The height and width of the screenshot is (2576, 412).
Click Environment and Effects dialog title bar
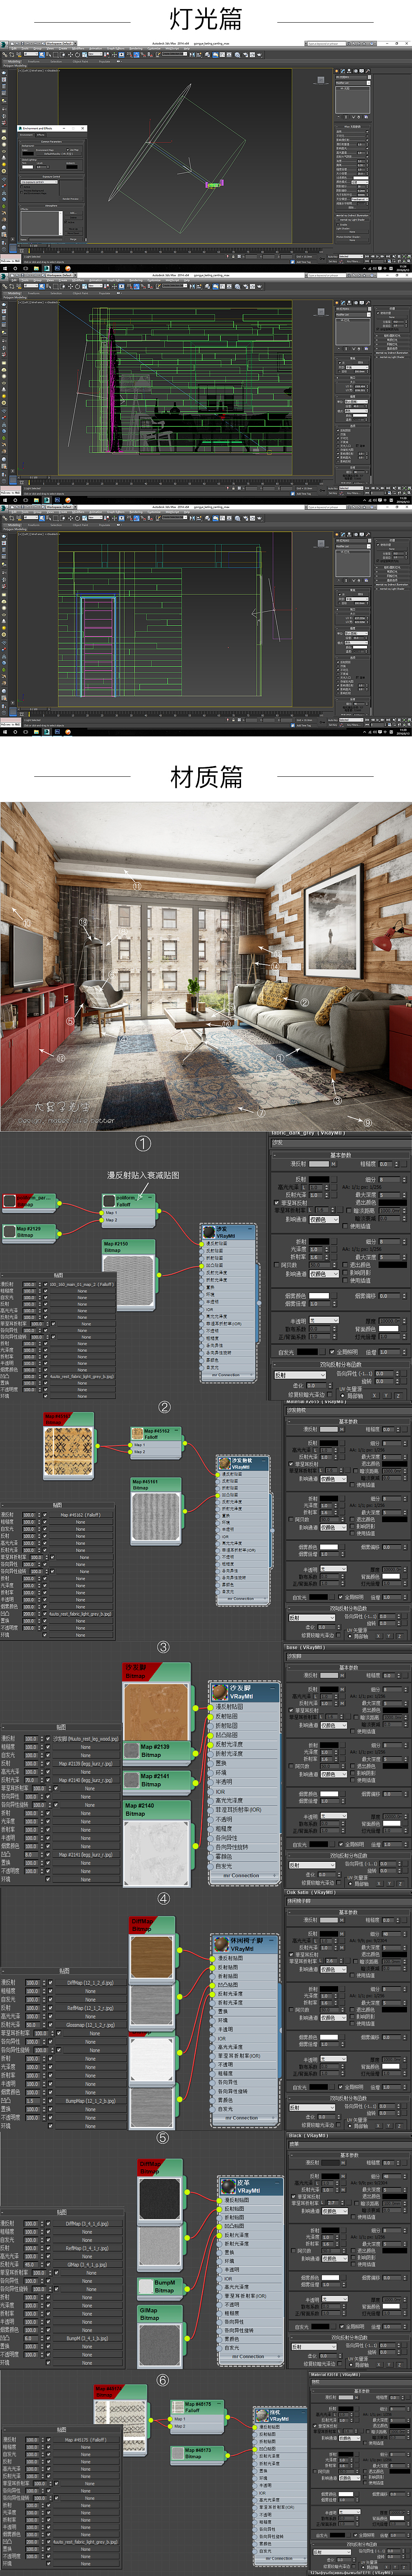pyautogui.click(x=52, y=129)
